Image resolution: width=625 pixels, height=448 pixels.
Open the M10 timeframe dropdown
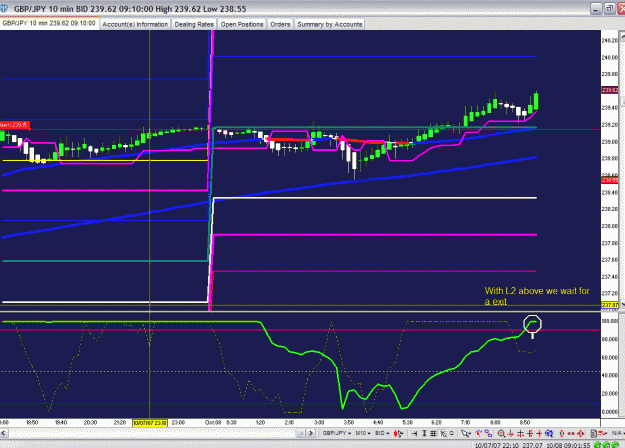363,433
